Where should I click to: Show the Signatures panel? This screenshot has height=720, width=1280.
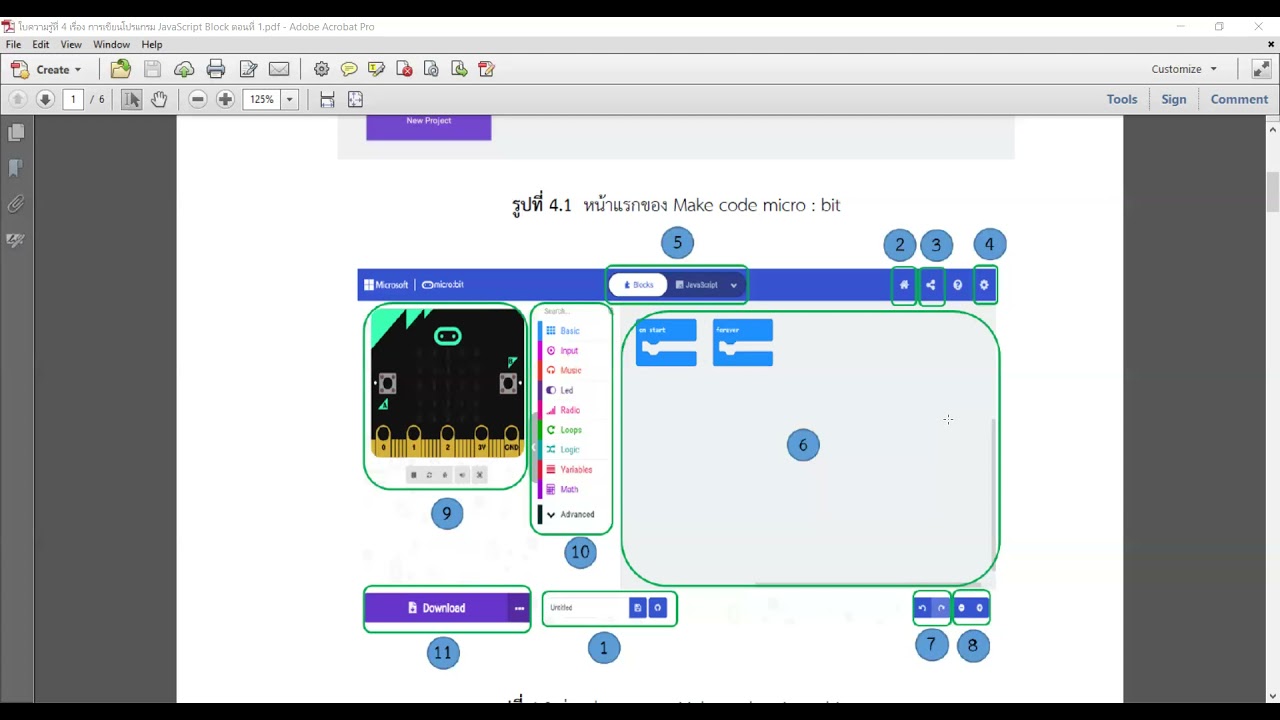click(16, 240)
